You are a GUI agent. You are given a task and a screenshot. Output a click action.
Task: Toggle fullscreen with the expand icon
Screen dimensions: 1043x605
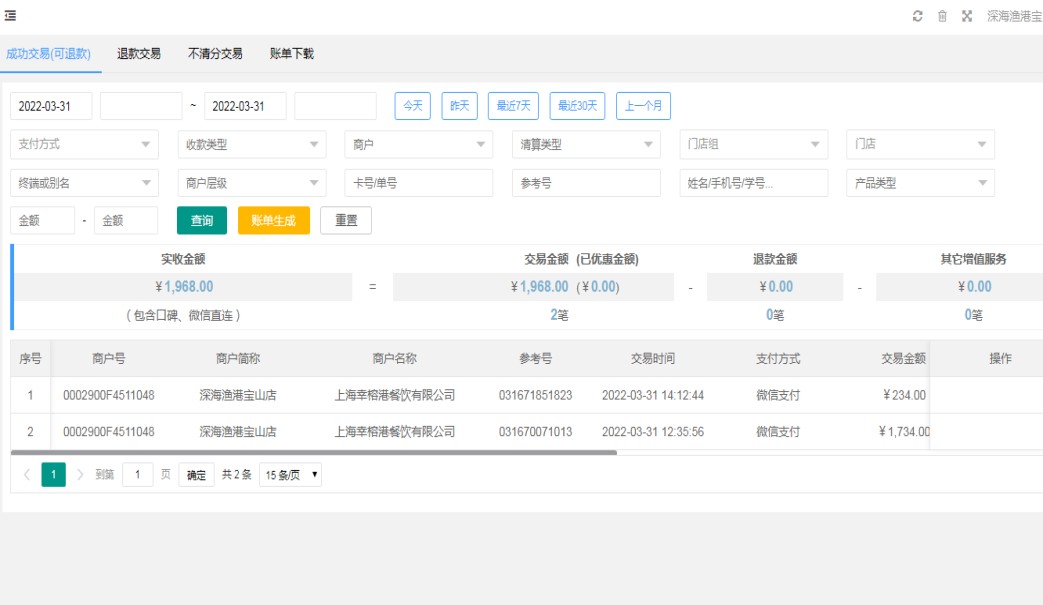pyautogui.click(x=967, y=16)
